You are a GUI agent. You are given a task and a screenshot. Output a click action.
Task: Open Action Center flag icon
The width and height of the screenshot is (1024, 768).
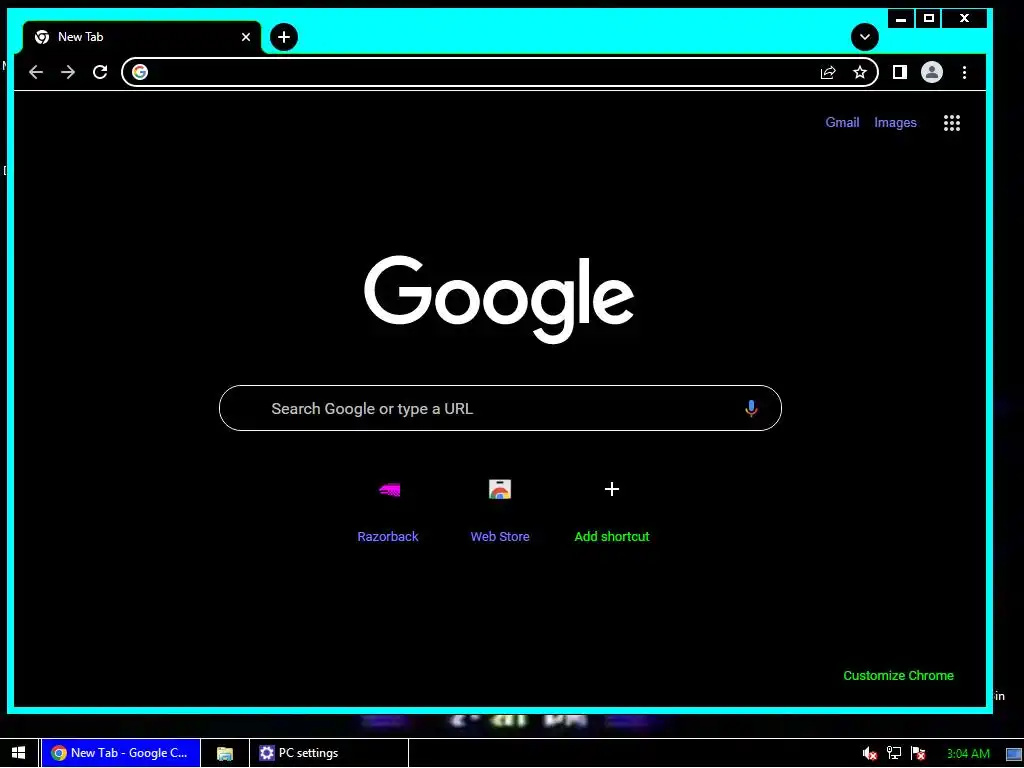click(x=918, y=754)
